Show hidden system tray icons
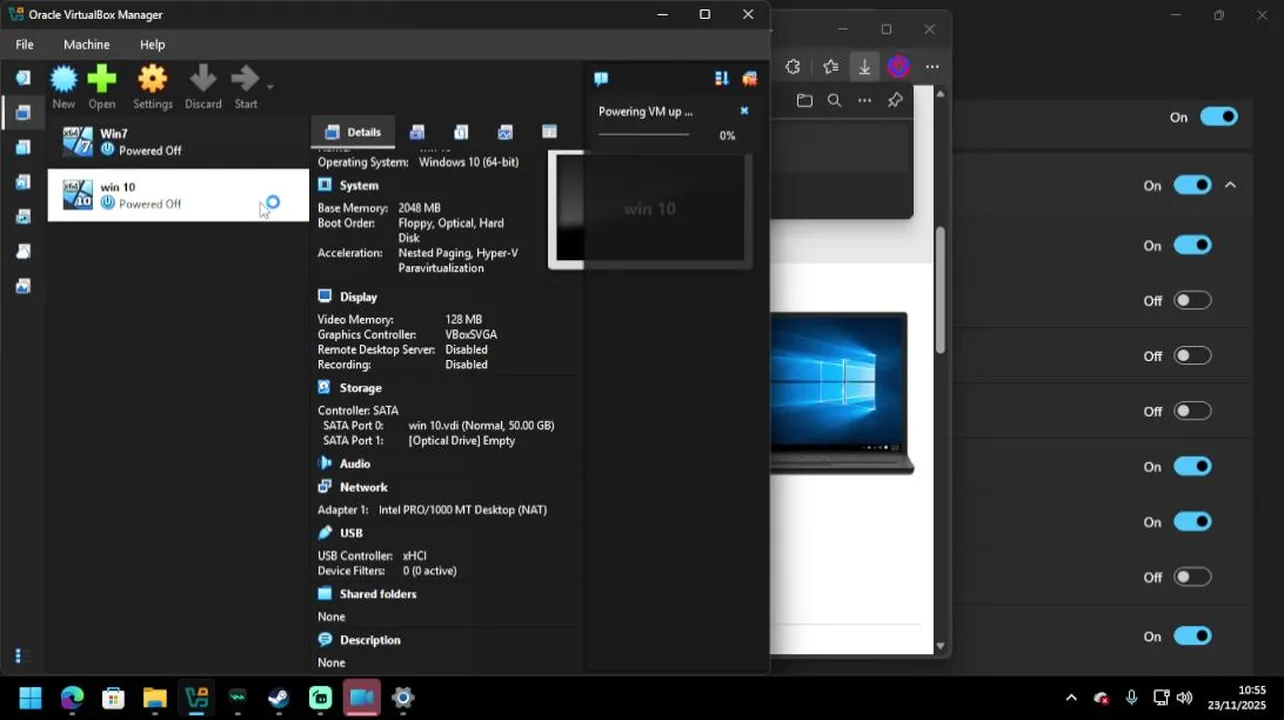The width and height of the screenshot is (1284, 720). [x=1071, y=698]
